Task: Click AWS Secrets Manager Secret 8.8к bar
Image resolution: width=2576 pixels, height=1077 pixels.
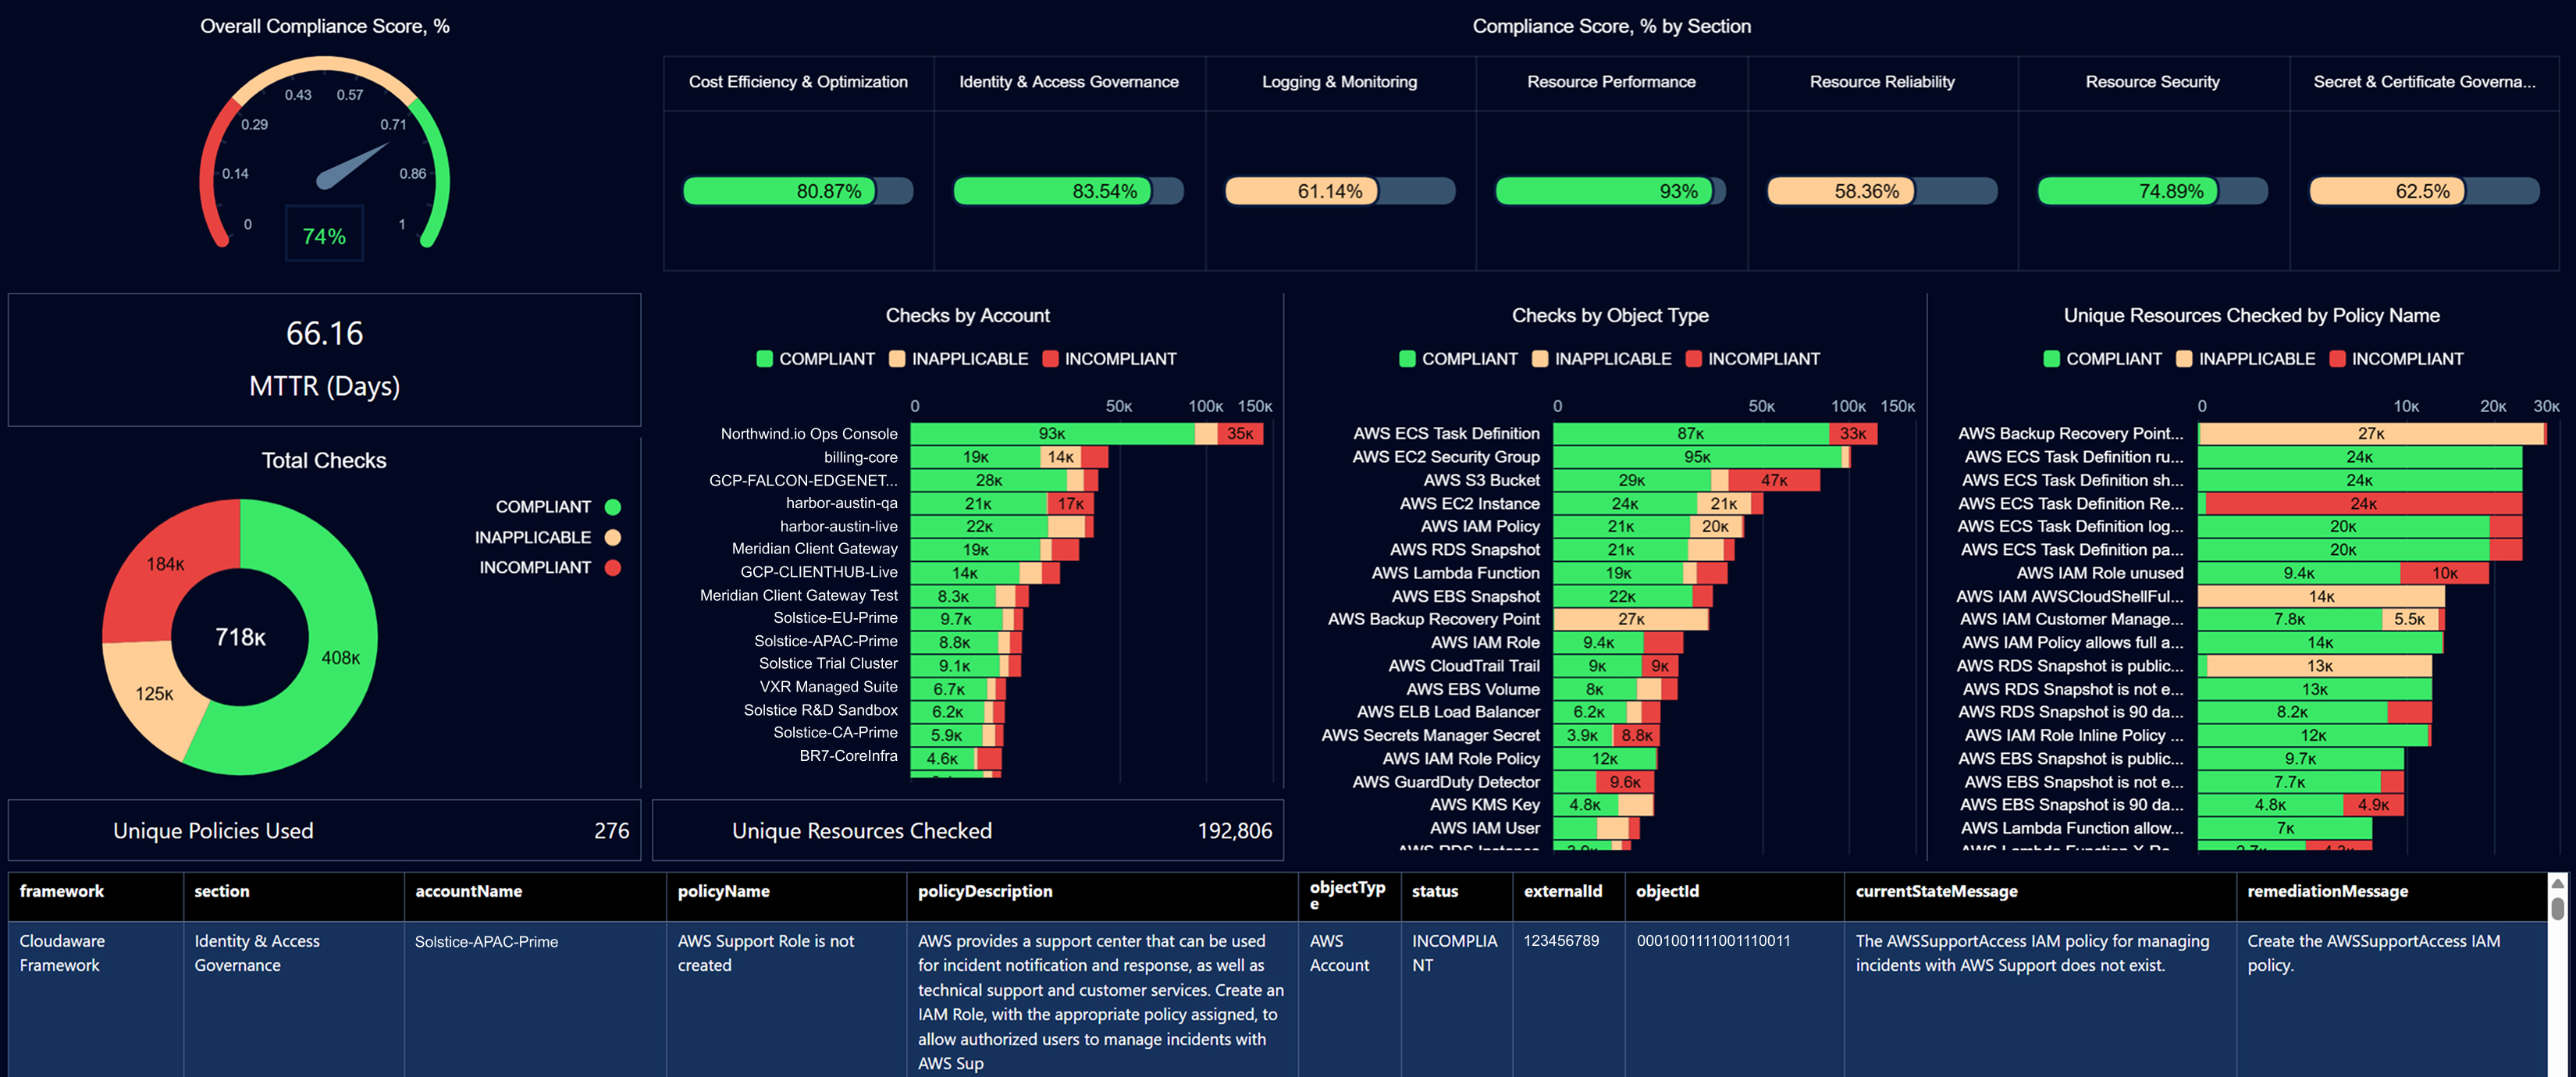Action: tap(1636, 735)
